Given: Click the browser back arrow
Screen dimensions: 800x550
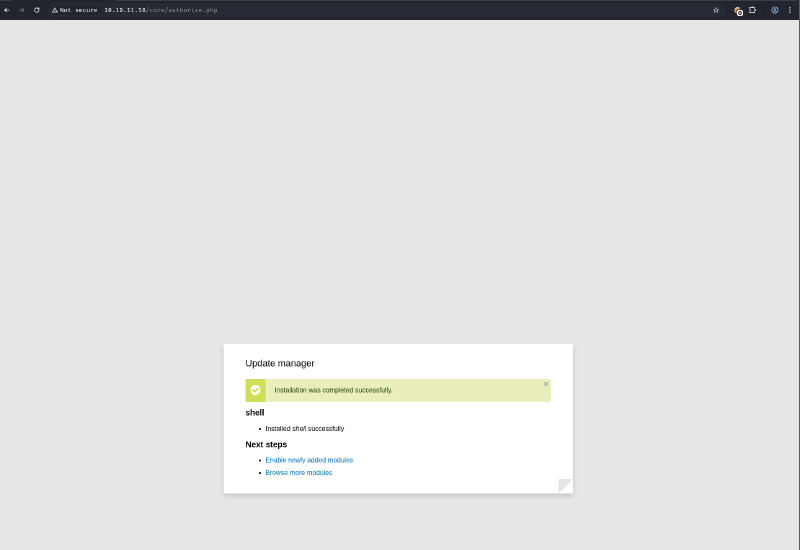Looking at the screenshot, I should (x=7, y=10).
